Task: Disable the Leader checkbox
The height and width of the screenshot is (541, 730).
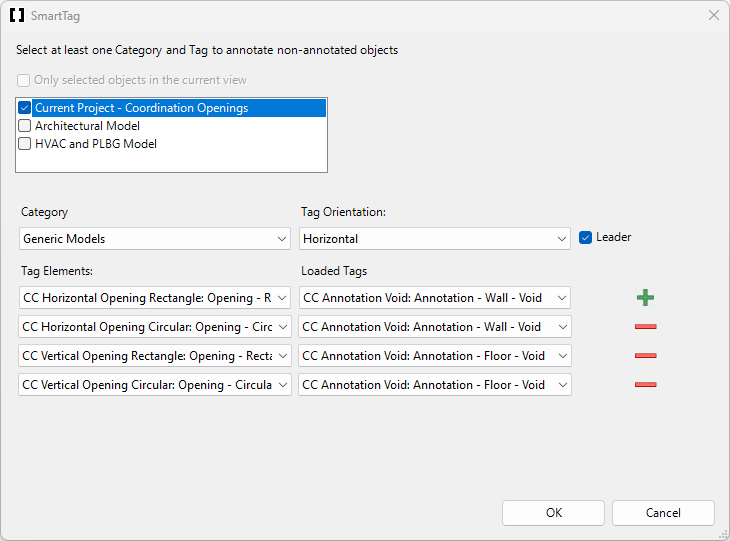Action: coord(585,237)
